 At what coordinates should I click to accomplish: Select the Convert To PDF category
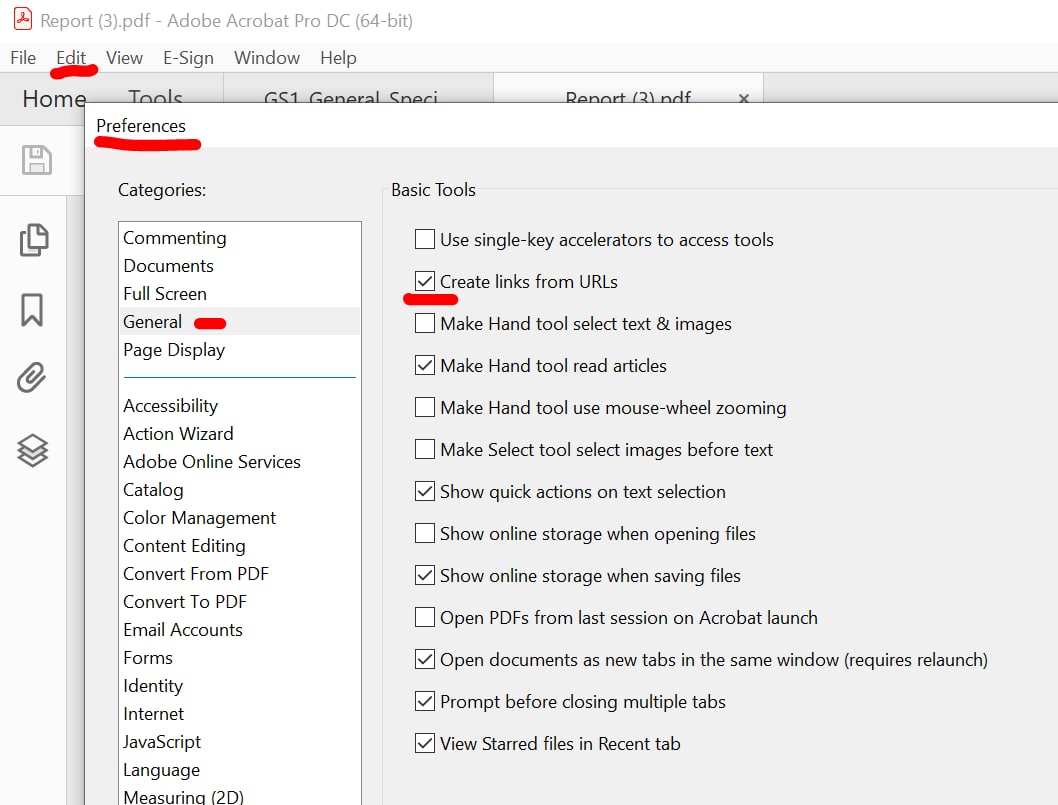tap(240, 602)
